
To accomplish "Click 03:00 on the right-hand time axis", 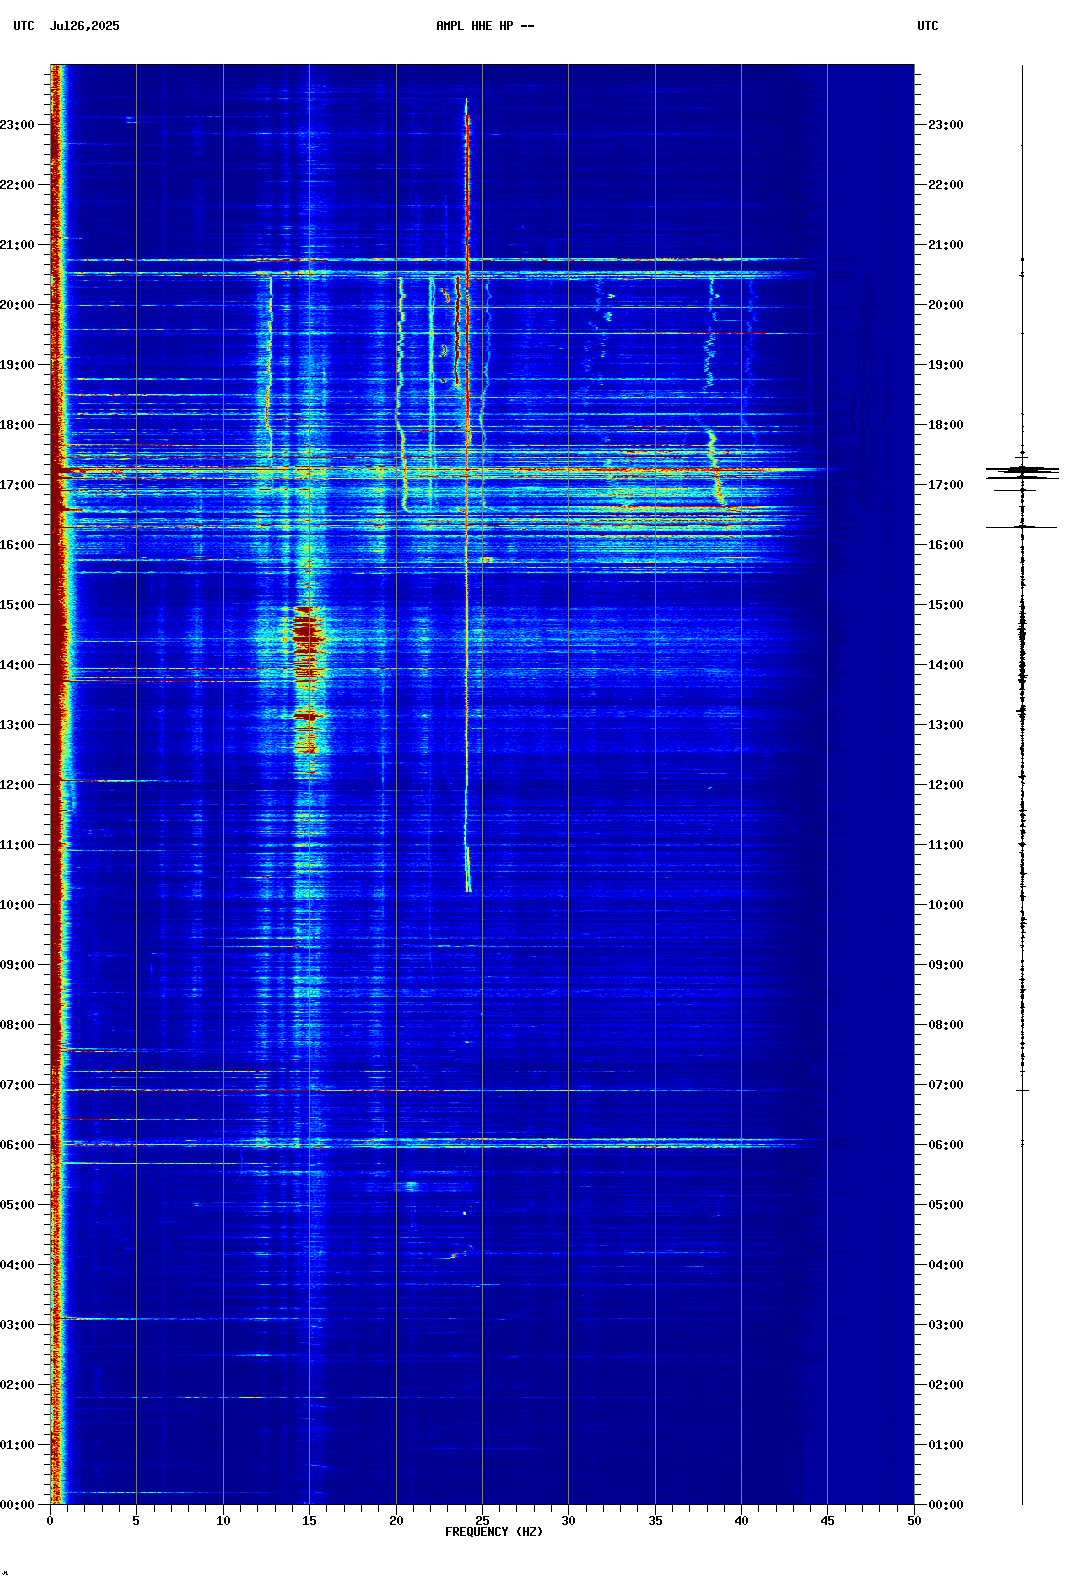I will [946, 1325].
